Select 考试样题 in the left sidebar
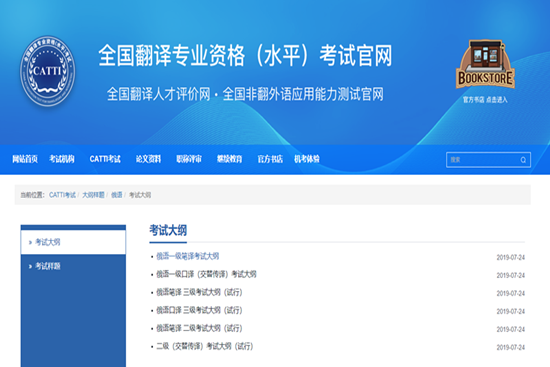The image size is (550, 367). click(x=73, y=266)
